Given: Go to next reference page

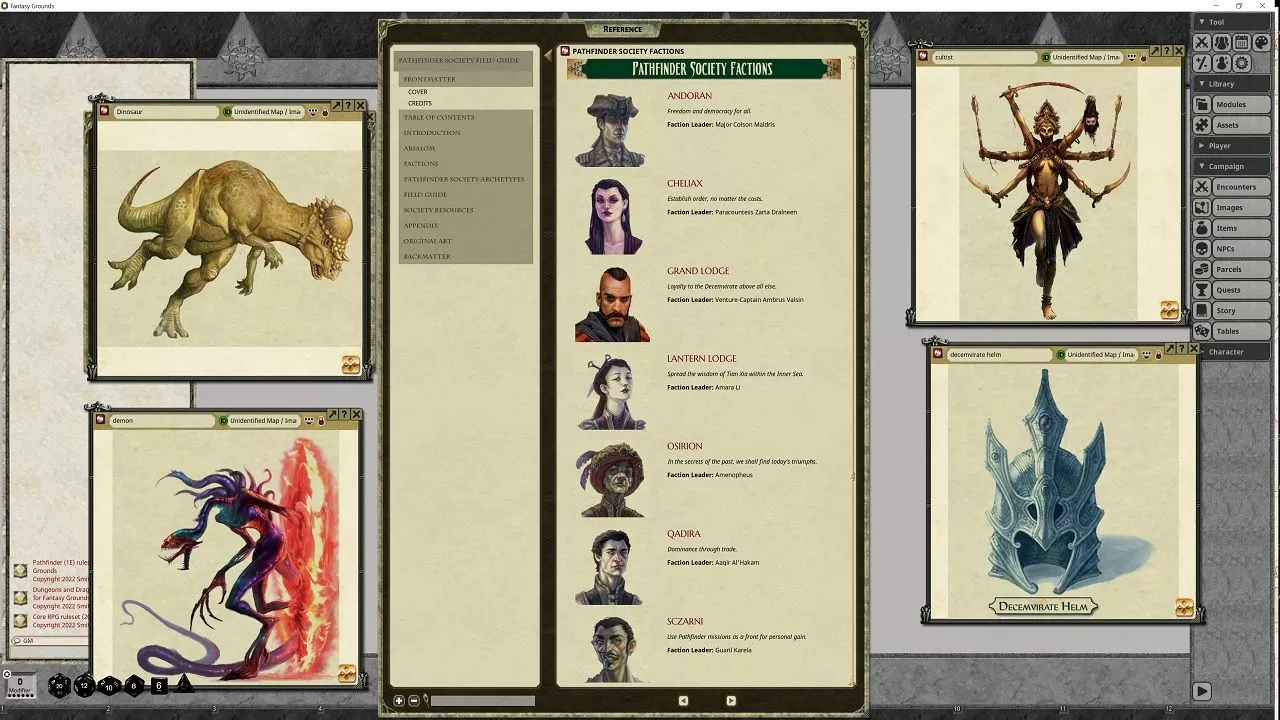Looking at the screenshot, I should point(731,701).
